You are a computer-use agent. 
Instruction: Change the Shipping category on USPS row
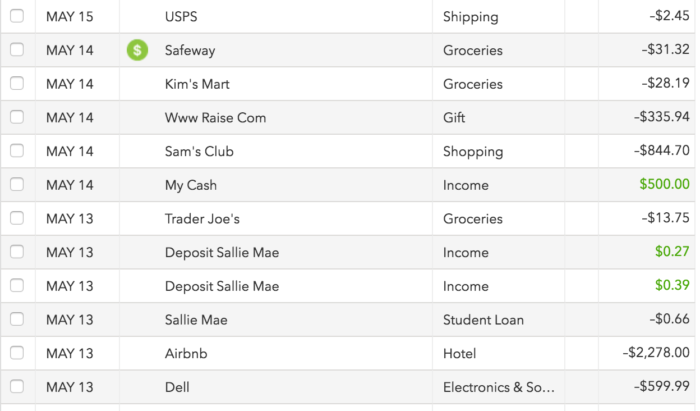[x=471, y=17]
